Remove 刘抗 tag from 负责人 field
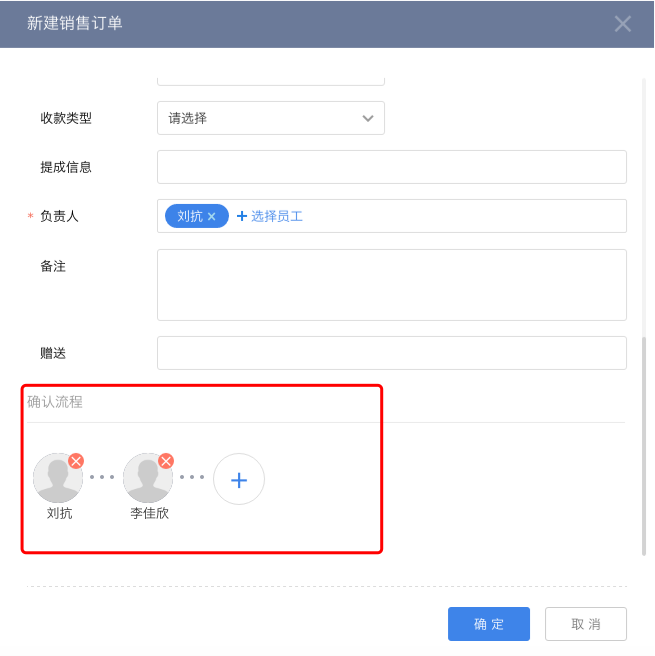 [x=212, y=216]
